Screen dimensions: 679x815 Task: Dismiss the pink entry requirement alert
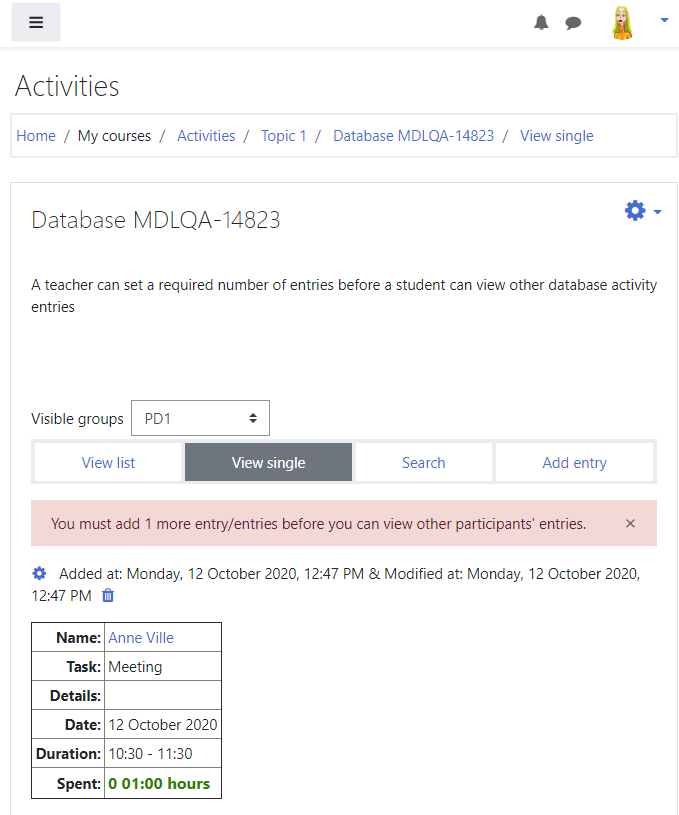pyautogui.click(x=630, y=523)
